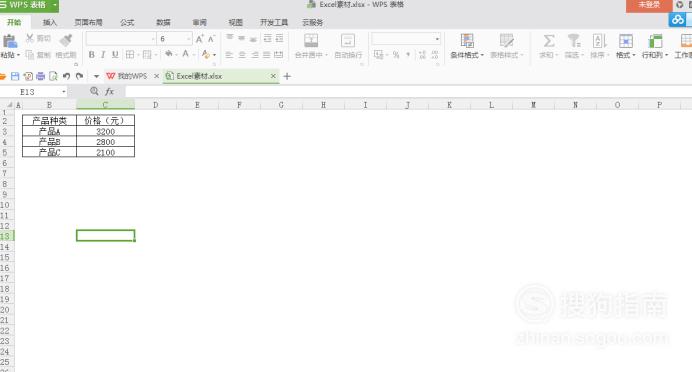Open the 数据 (Data) ribbon tab
This screenshot has width=692, height=372.
(163, 23)
